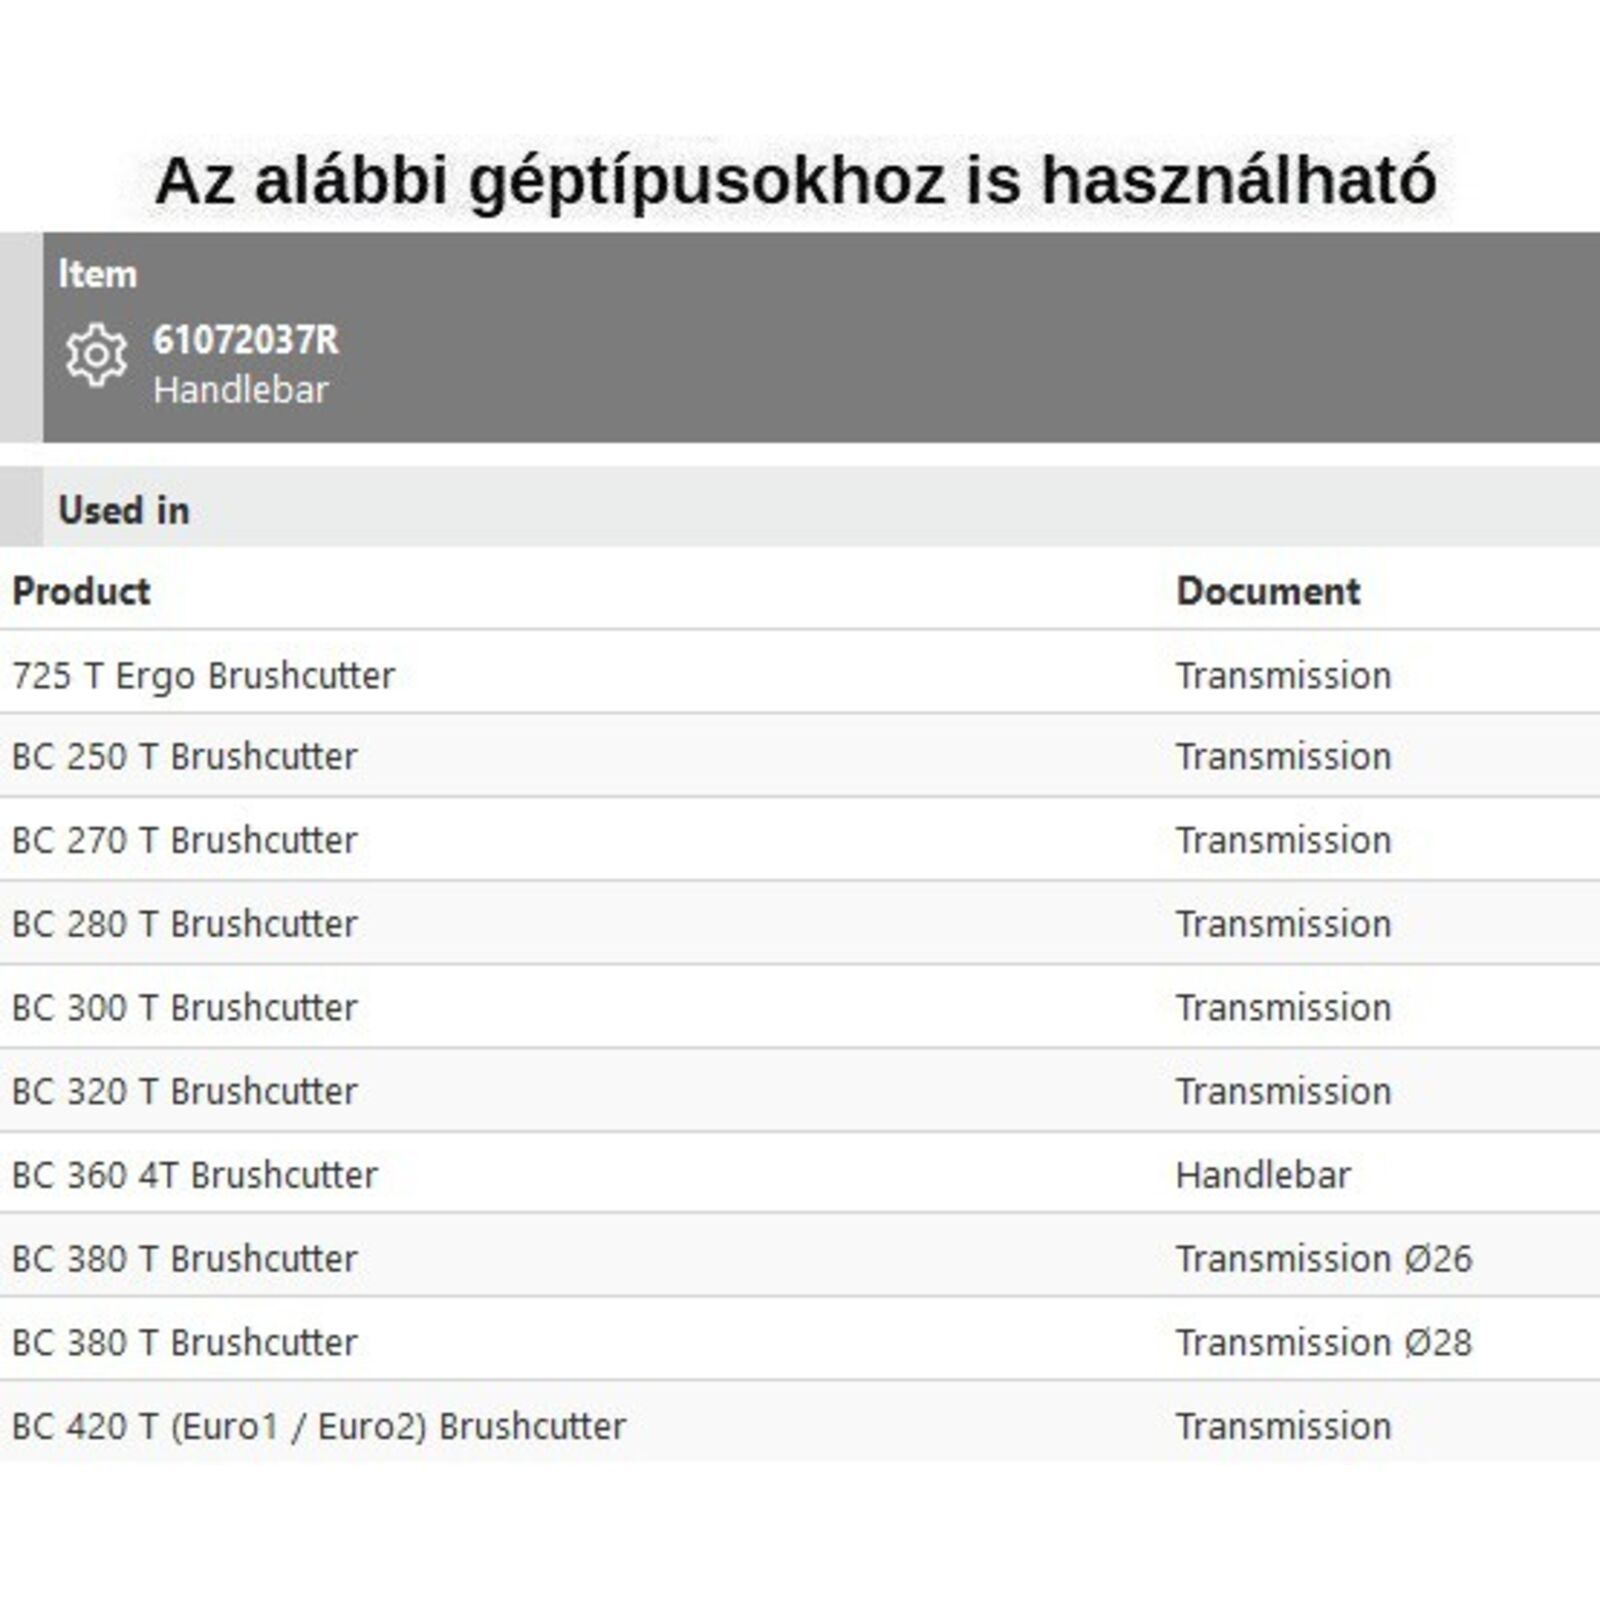
Task: Select the BC 270 T Brushcutter entry
Action: point(184,841)
